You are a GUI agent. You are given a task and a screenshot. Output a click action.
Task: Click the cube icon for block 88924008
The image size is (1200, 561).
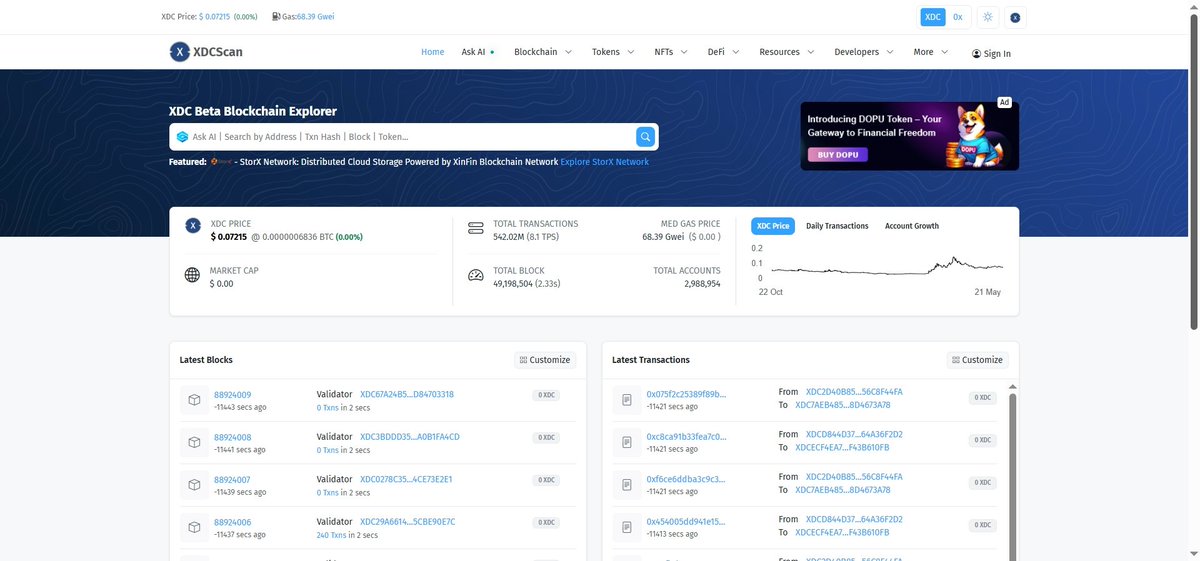[194, 442]
